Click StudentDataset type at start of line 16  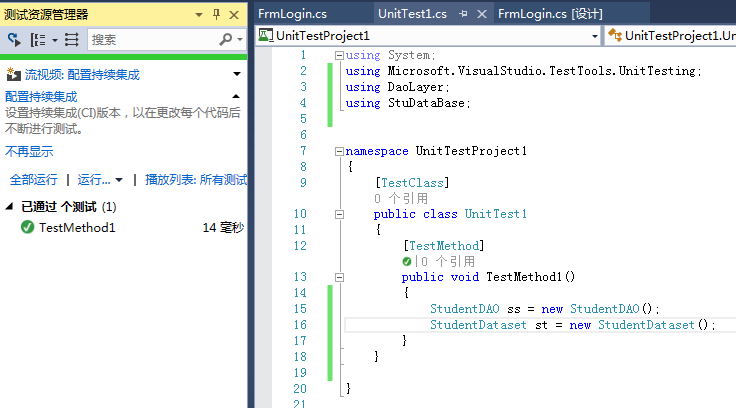[x=478, y=325]
